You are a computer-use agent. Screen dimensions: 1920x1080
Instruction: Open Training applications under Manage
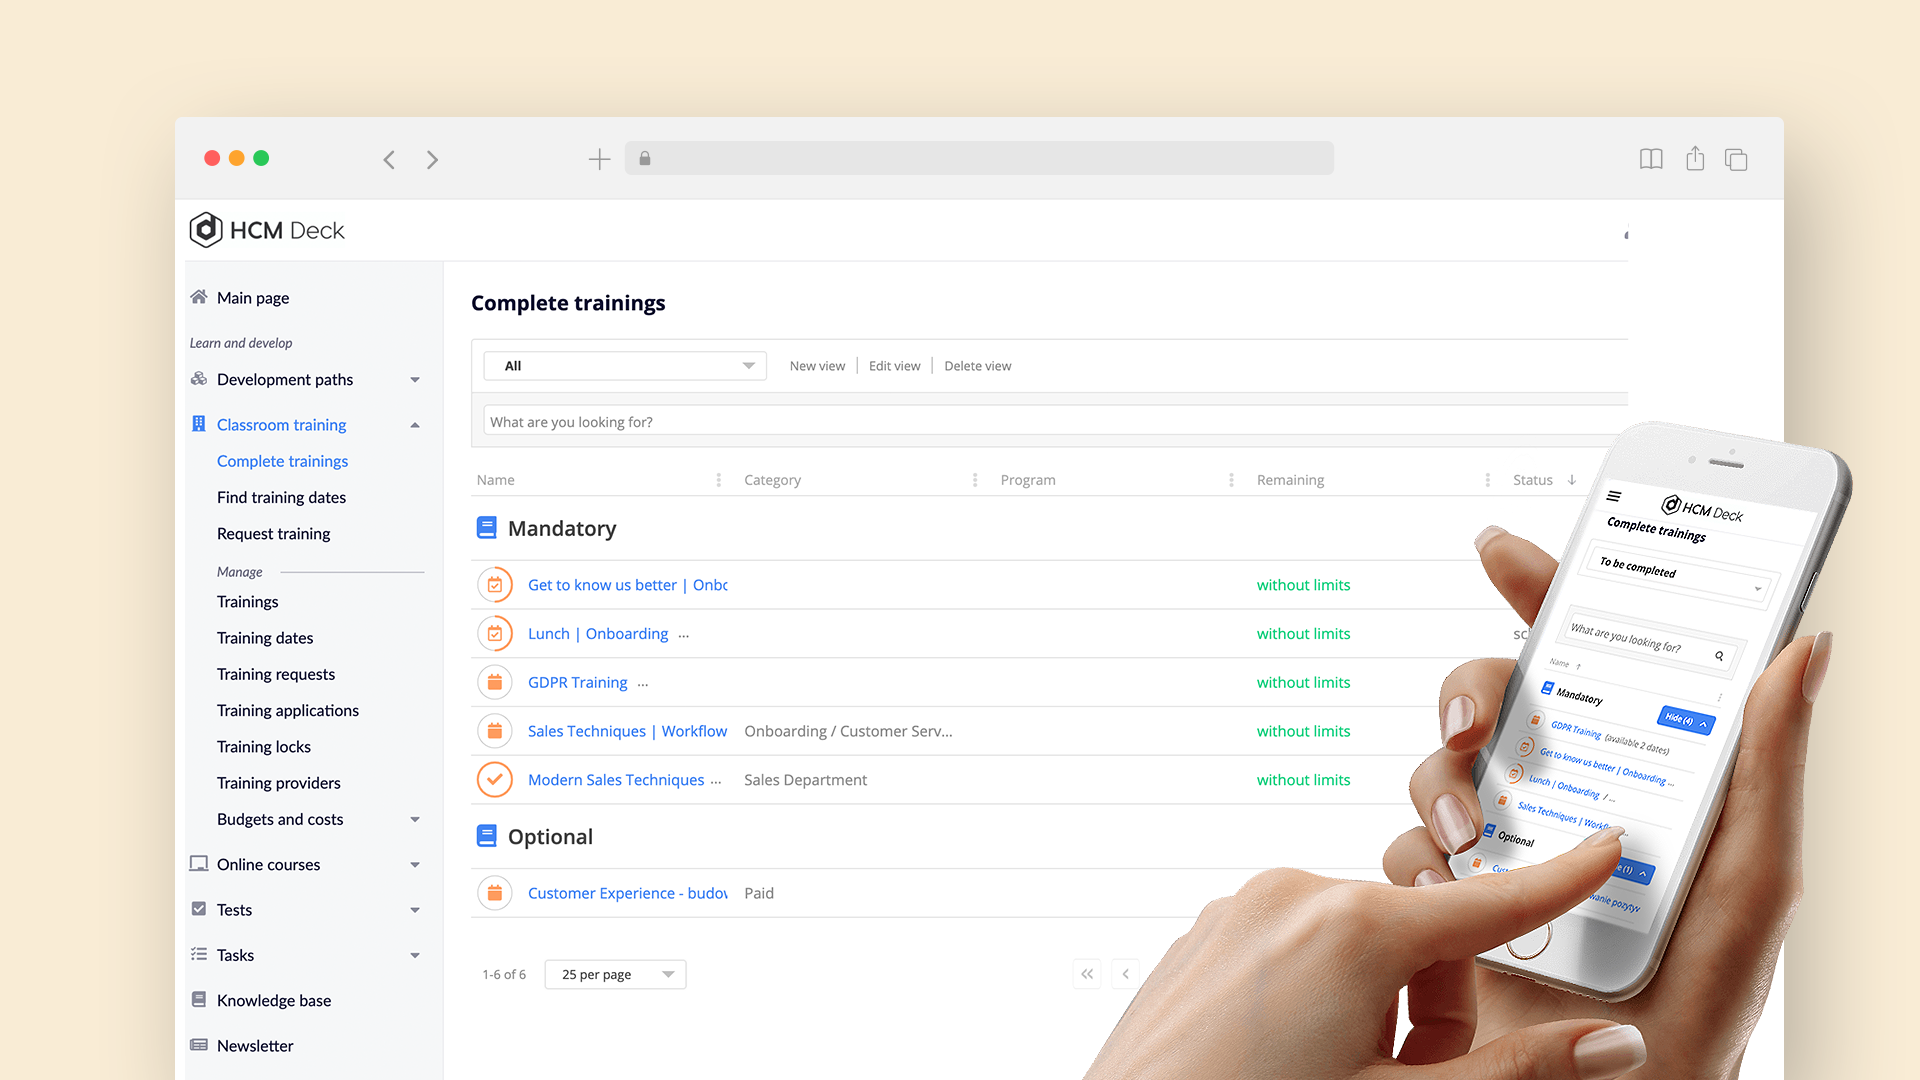(x=288, y=710)
